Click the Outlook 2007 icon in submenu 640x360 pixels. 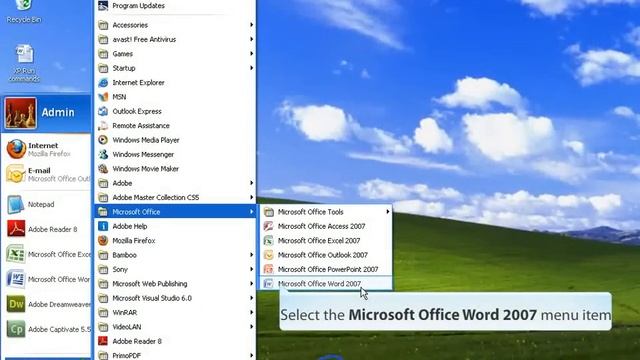pyautogui.click(x=269, y=255)
